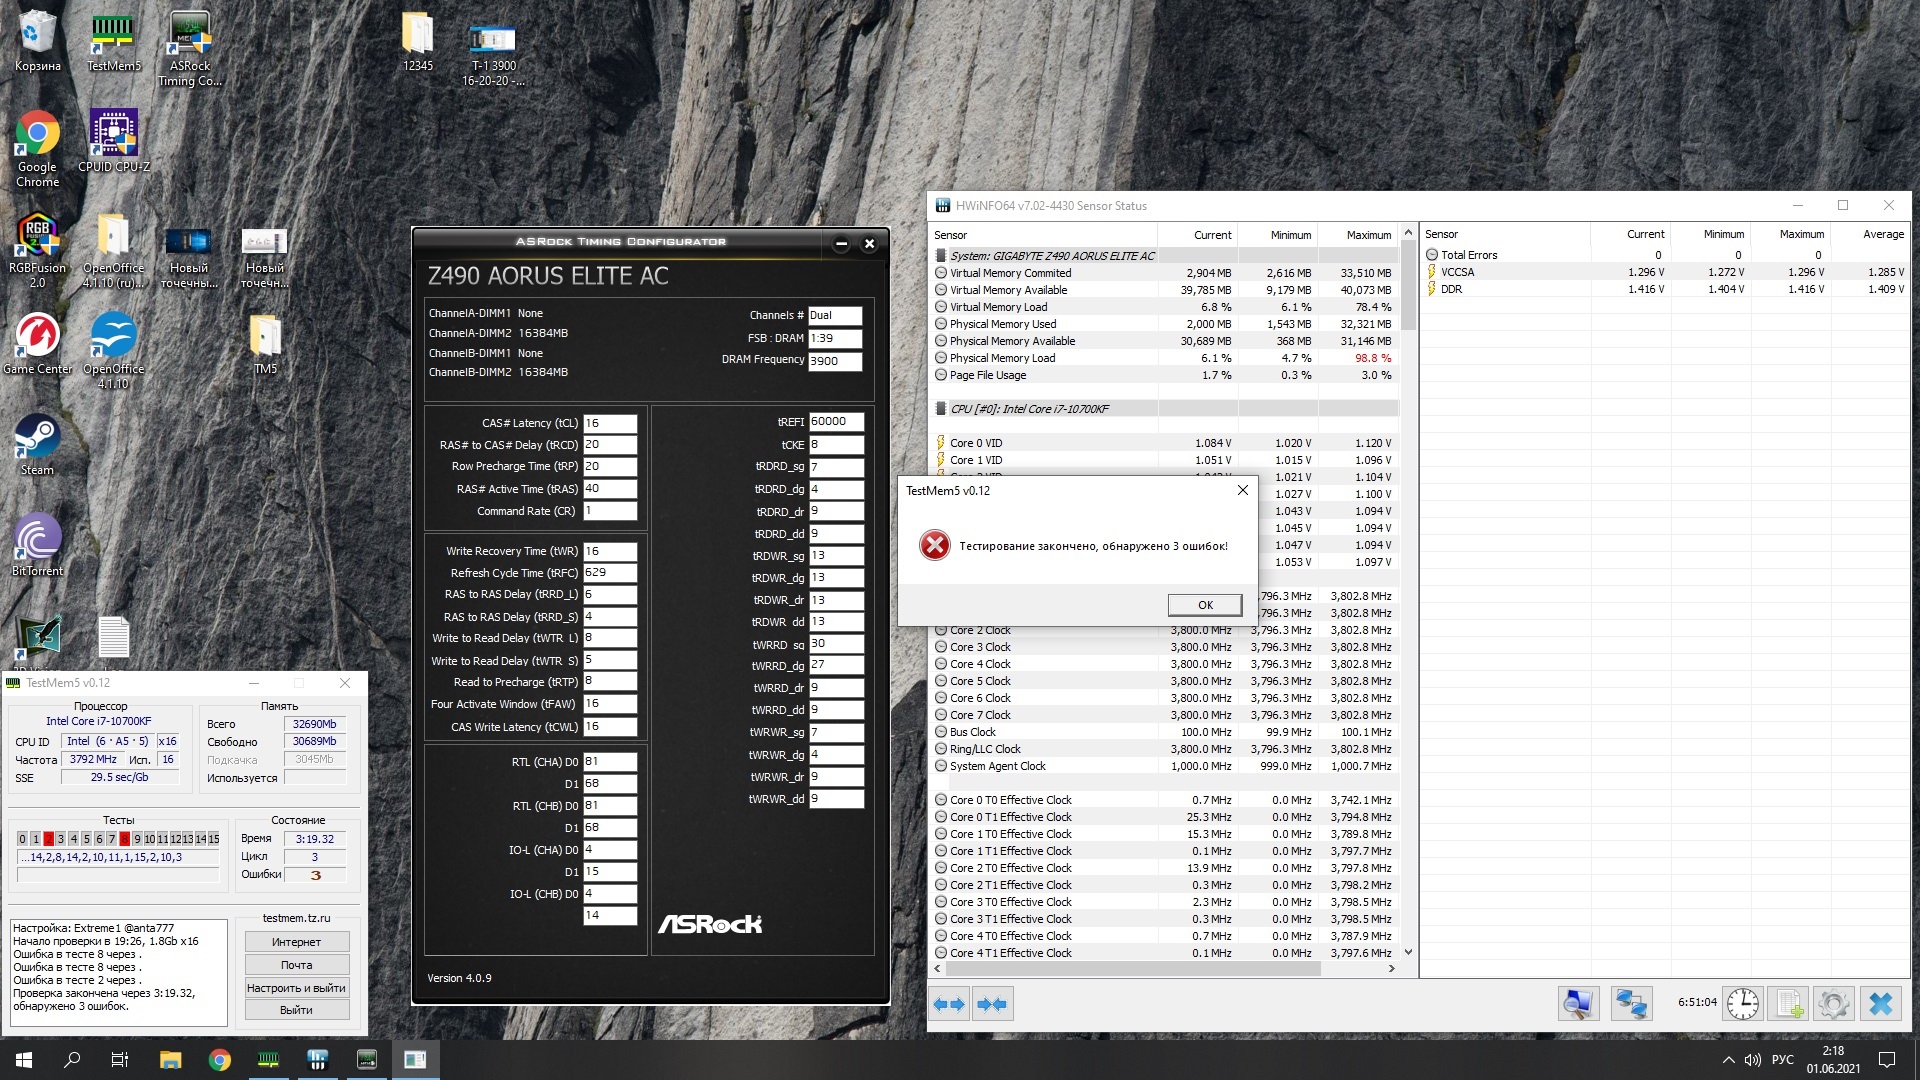Click the tREFI value field
The height and width of the screenshot is (1080, 1920).
[835, 422]
